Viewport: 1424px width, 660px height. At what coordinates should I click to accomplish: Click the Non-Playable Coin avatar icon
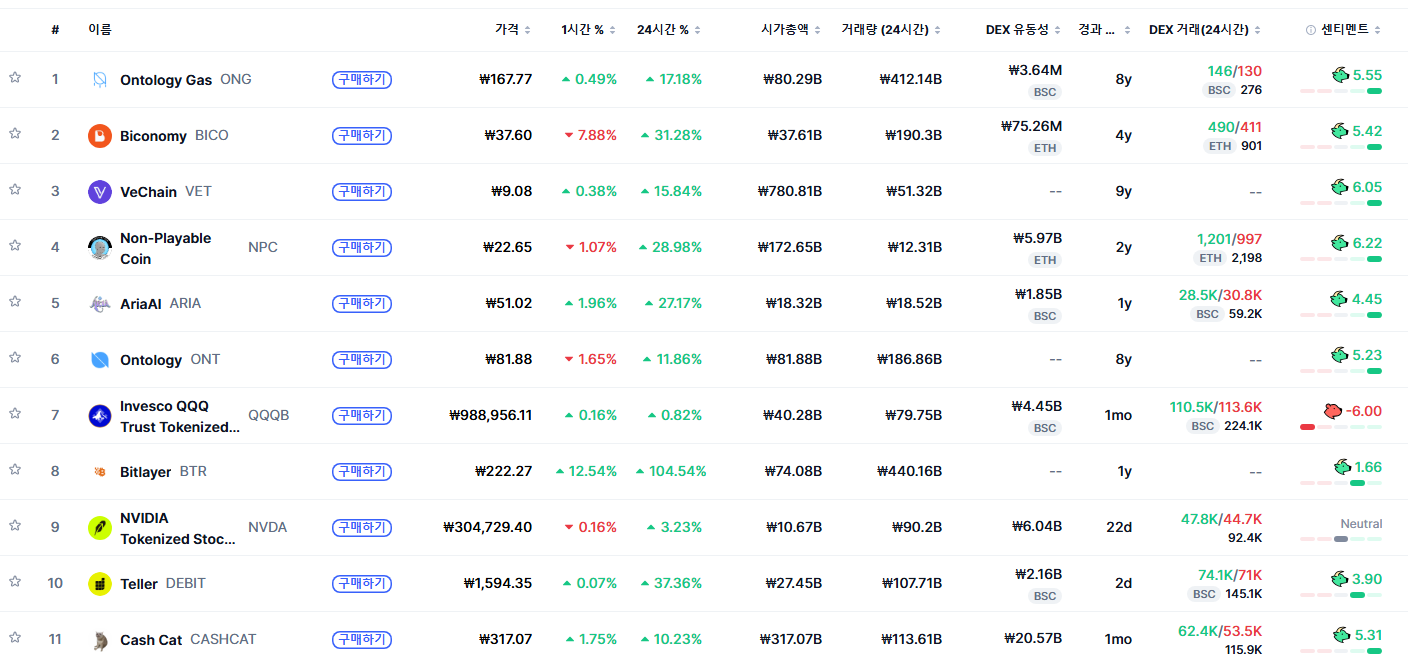click(99, 248)
